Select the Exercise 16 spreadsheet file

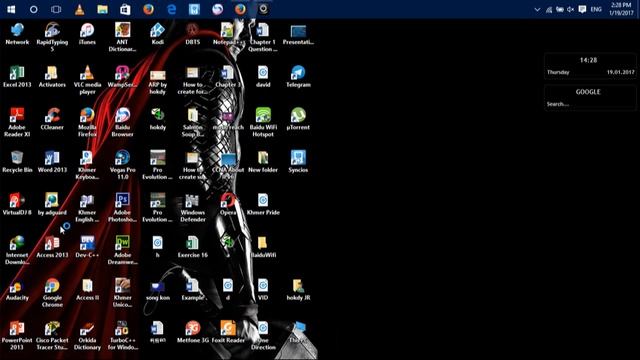tap(193, 247)
